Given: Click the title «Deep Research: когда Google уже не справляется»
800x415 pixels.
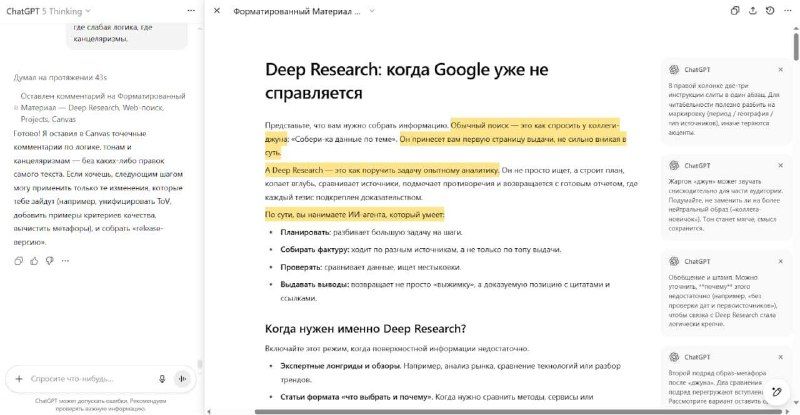Looking at the screenshot, I should click(x=407, y=81).
